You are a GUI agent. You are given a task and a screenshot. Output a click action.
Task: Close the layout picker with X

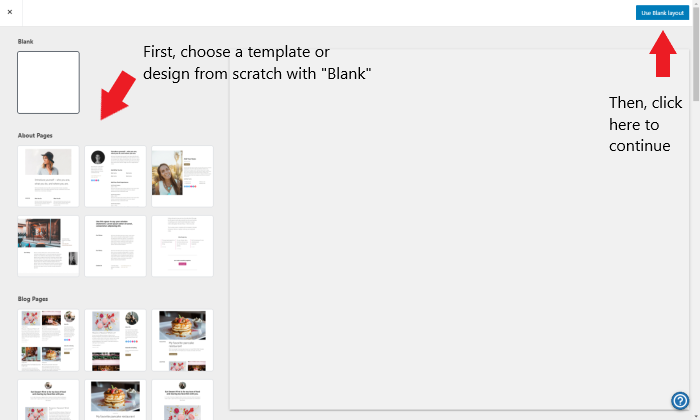[10, 12]
